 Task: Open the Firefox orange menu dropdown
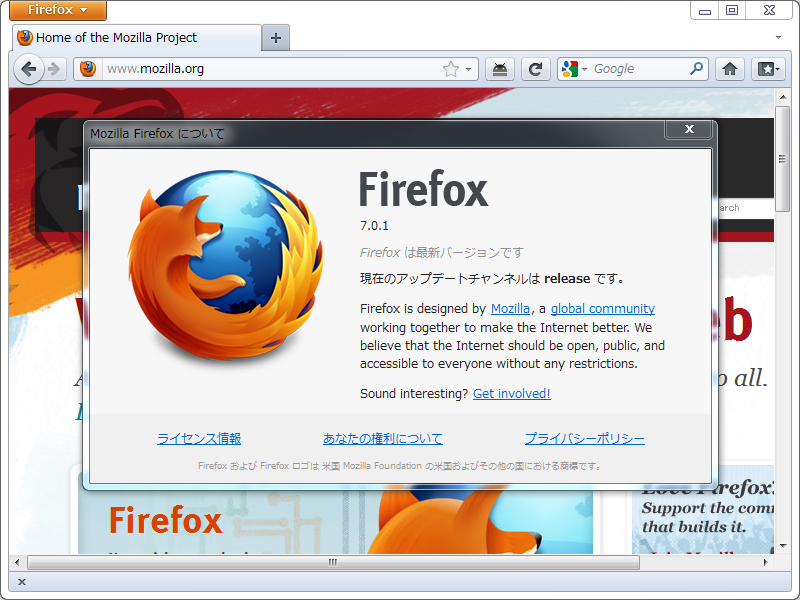click(56, 11)
